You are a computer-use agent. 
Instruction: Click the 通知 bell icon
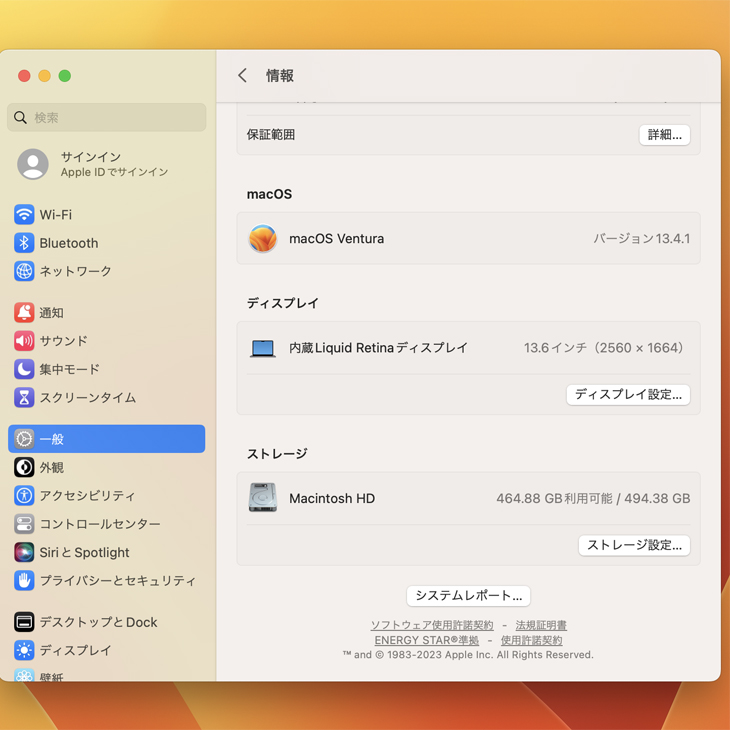[24, 313]
